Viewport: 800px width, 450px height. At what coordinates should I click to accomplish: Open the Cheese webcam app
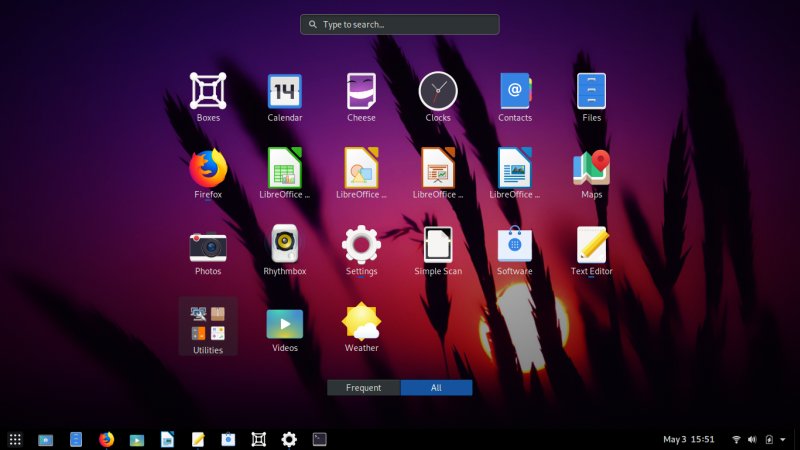tap(361, 97)
